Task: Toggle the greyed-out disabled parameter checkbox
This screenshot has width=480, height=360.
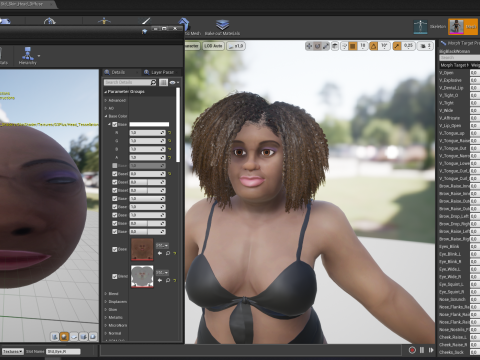Action: click(x=115, y=165)
